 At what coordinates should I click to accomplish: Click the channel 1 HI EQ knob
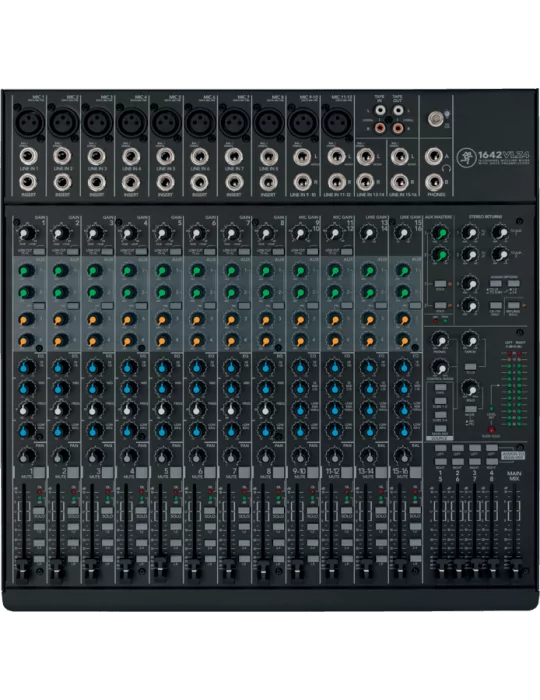[26, 367]
